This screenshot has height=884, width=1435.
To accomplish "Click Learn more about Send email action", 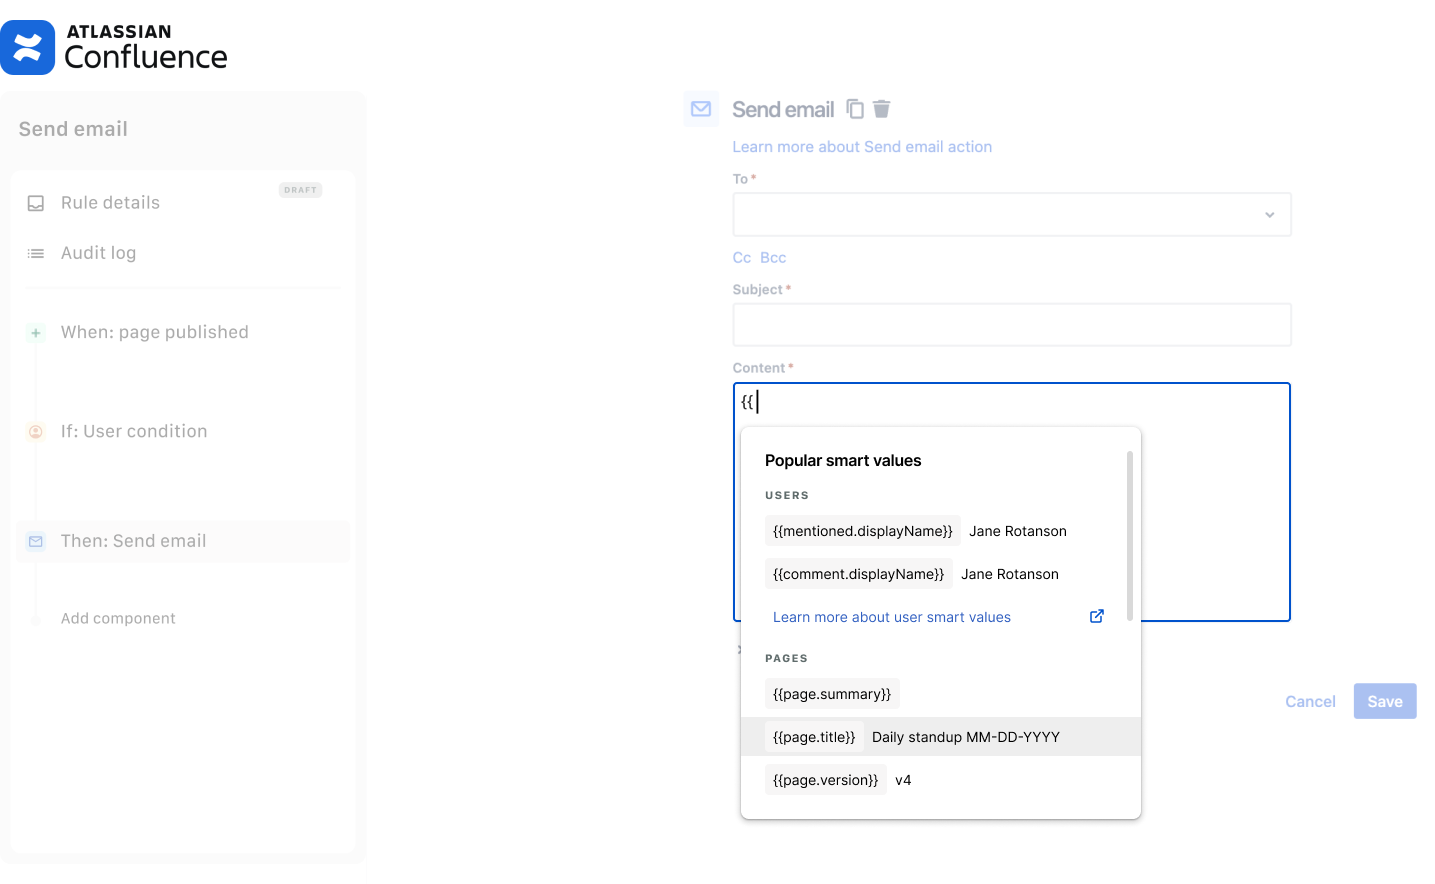I will (862, 146).
